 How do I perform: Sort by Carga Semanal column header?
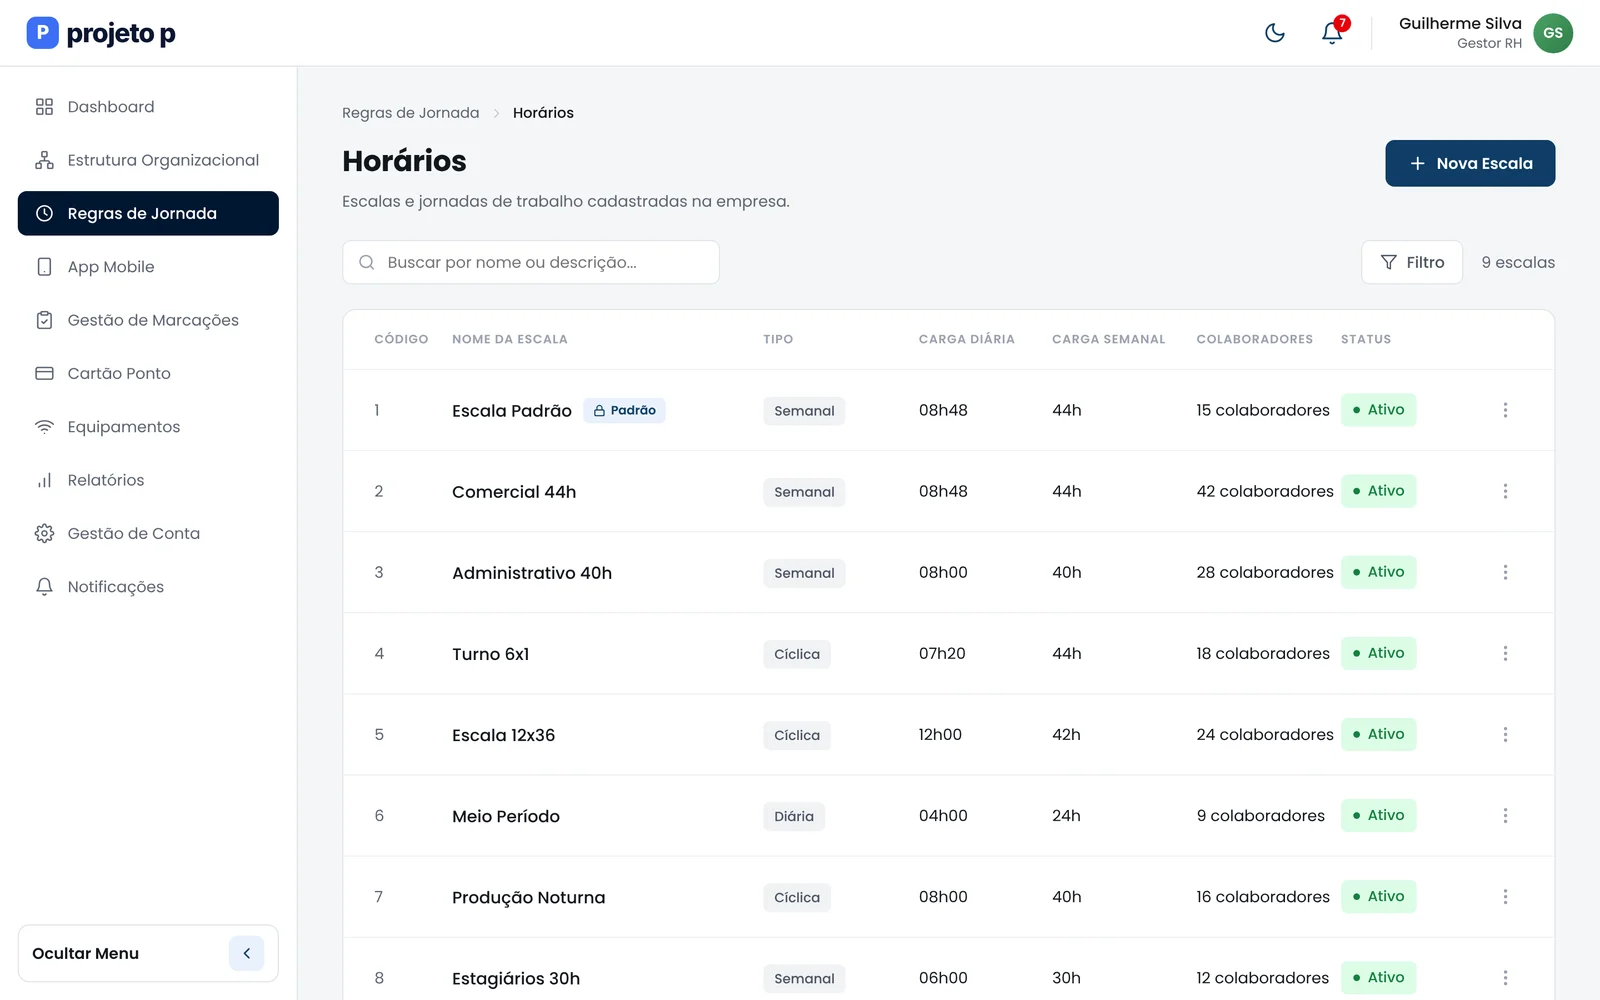[x=1108, y=339]
